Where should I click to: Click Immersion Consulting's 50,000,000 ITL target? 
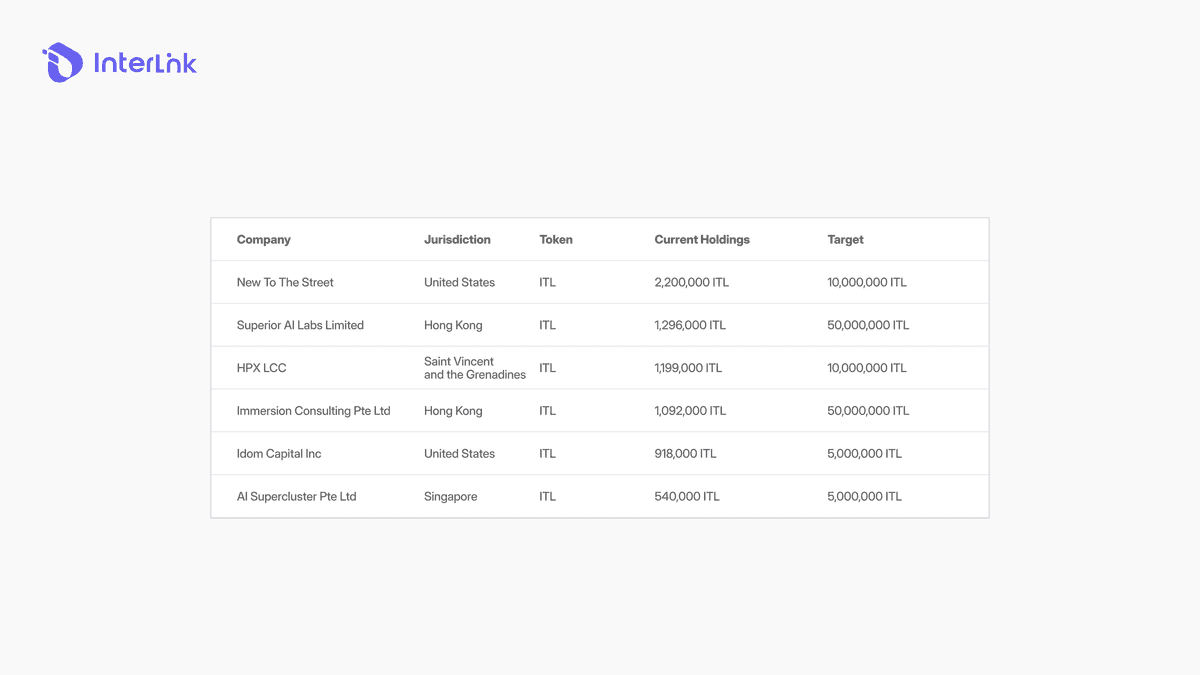pyautogui.click(x=868, y=411)
